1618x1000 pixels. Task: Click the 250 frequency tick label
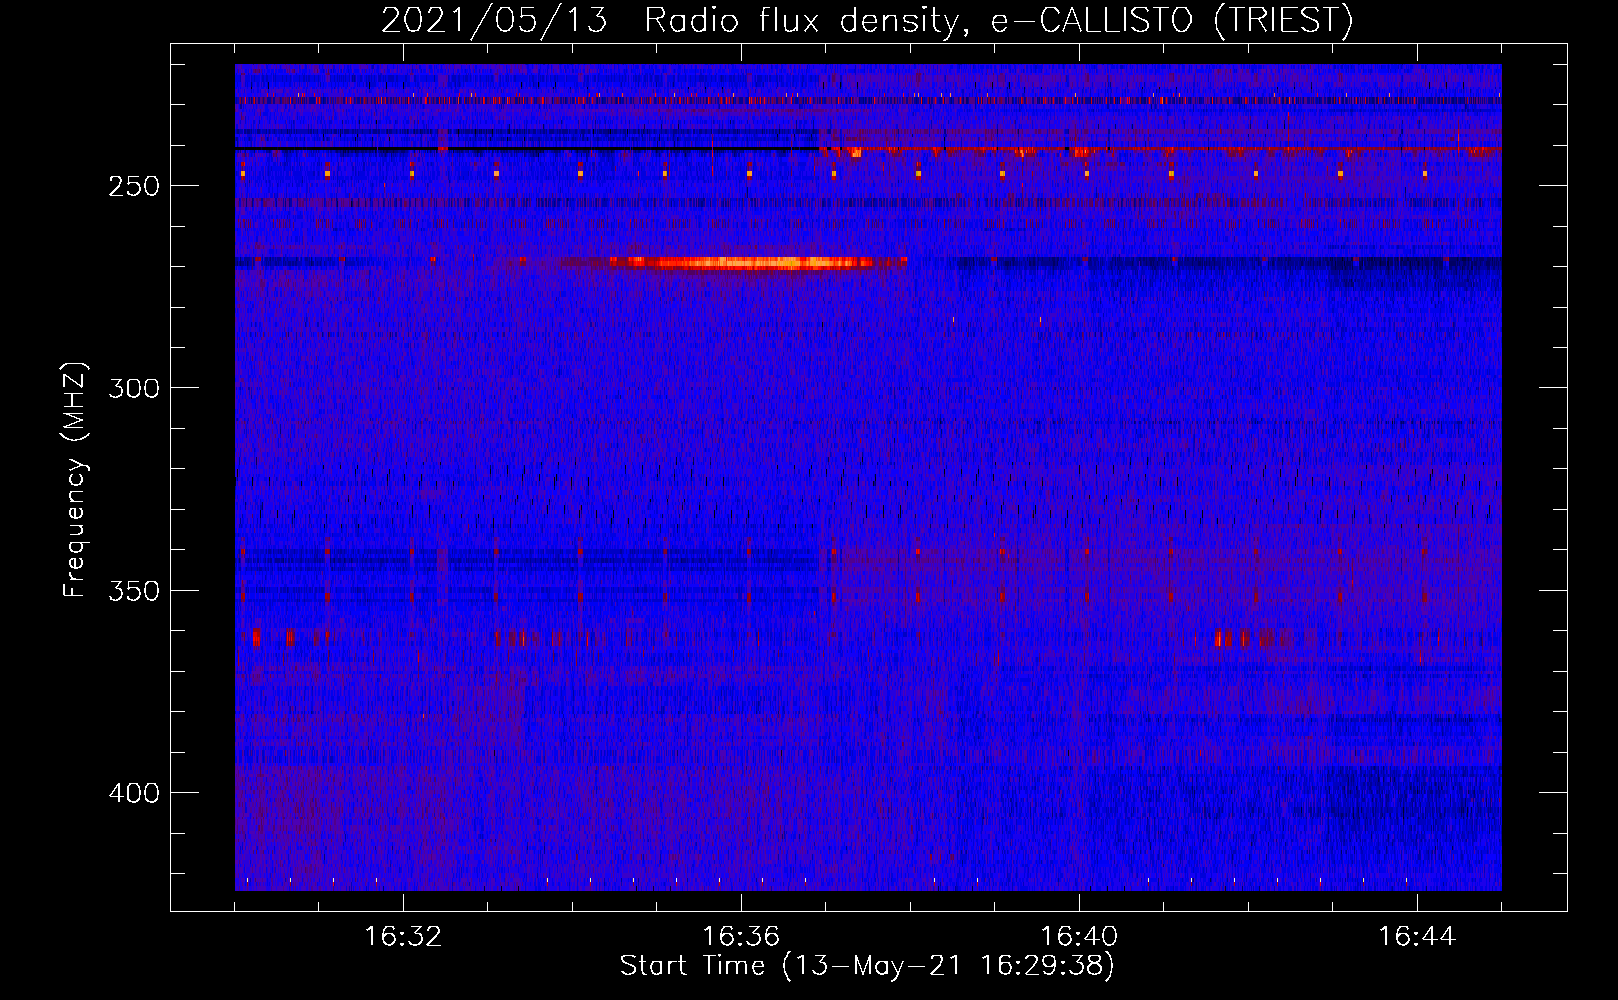coord(134,187)
